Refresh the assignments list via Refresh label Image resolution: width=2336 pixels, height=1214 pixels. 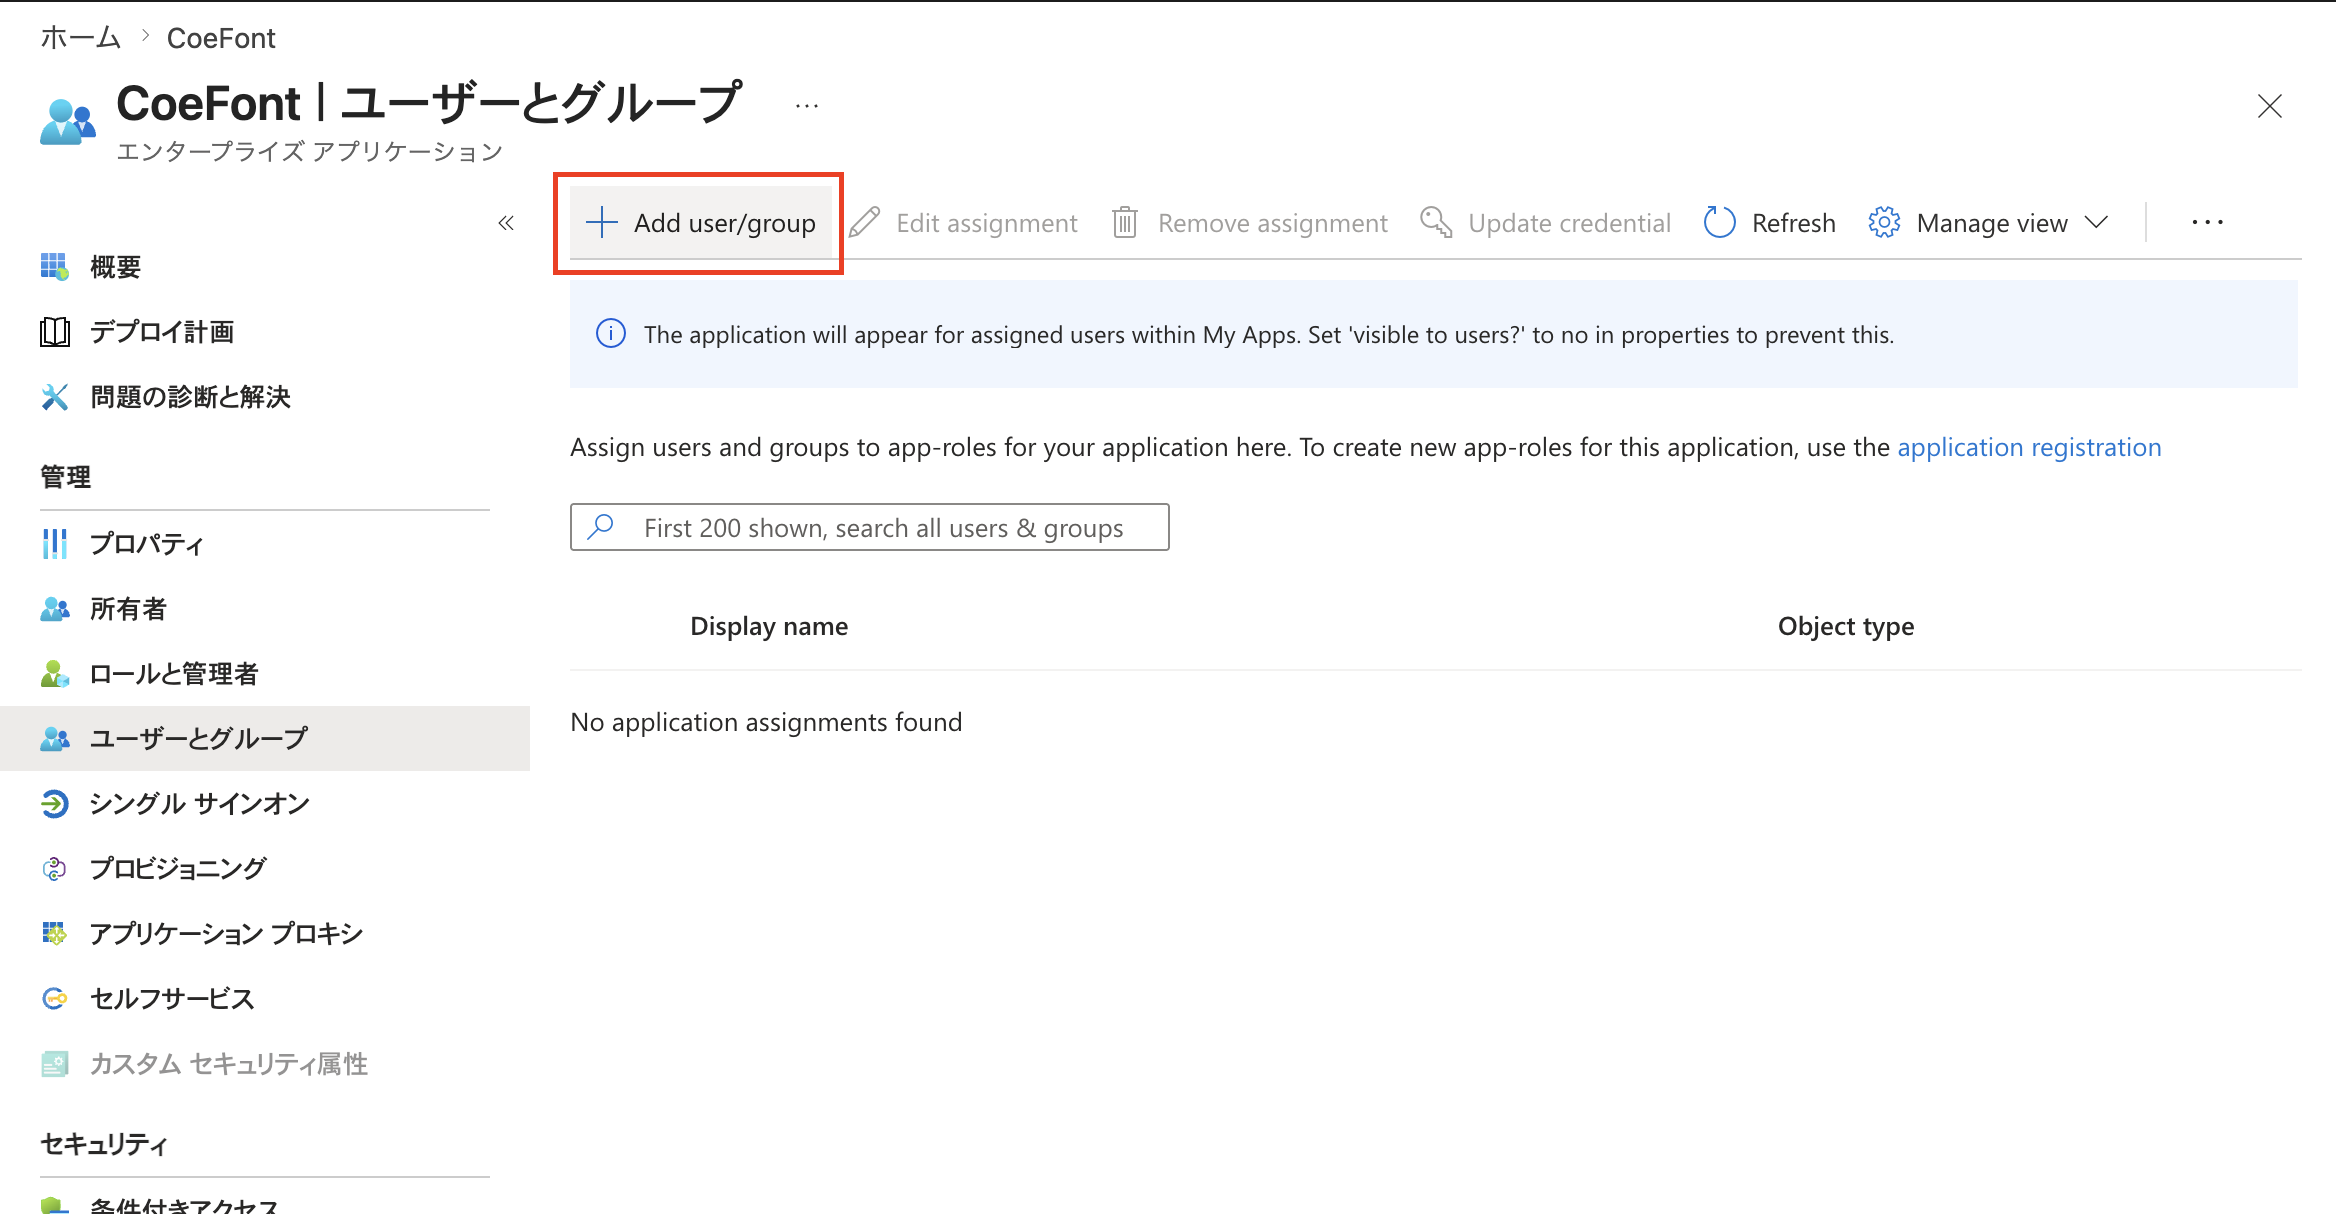click(x=1793, y=223)
